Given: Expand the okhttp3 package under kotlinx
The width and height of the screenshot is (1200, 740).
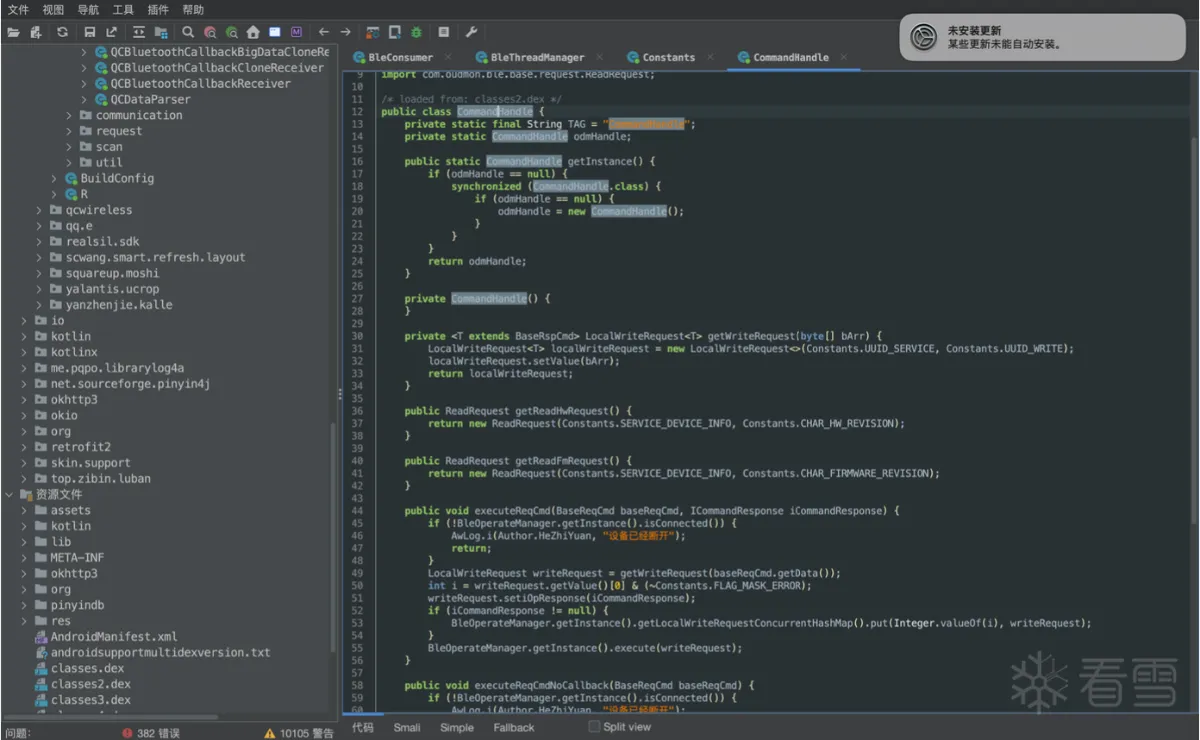Looking at the screenshot, I should [x=26, y=399].
